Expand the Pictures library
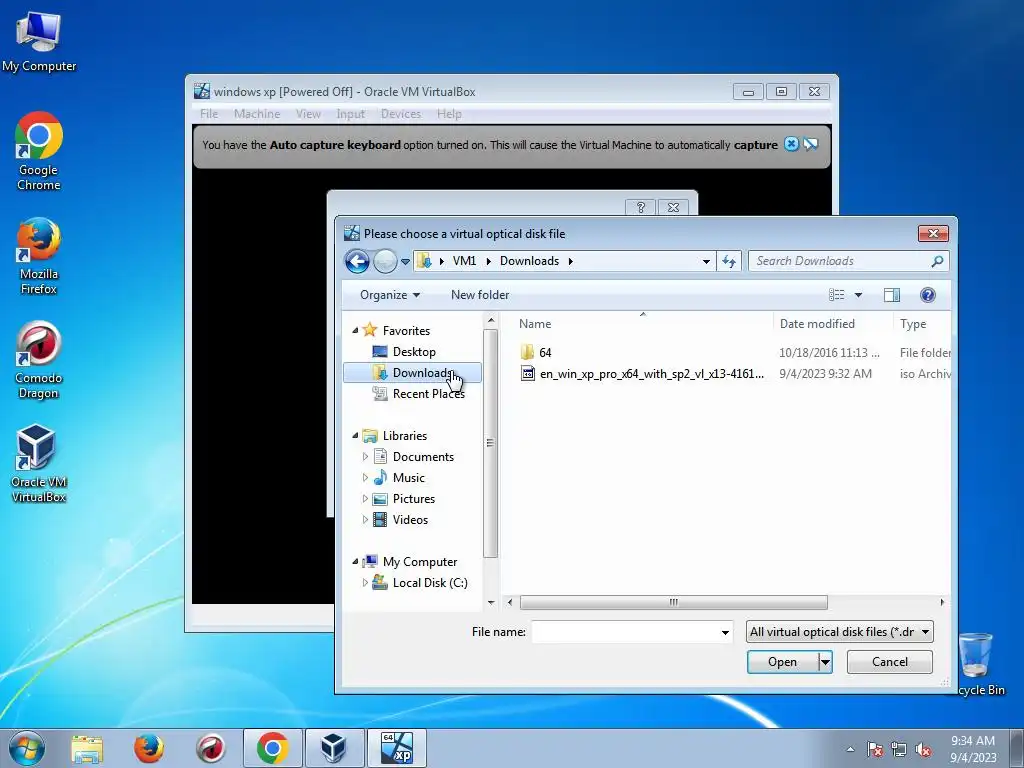Viewport: 1024px width, 768px height. (365, 498)
